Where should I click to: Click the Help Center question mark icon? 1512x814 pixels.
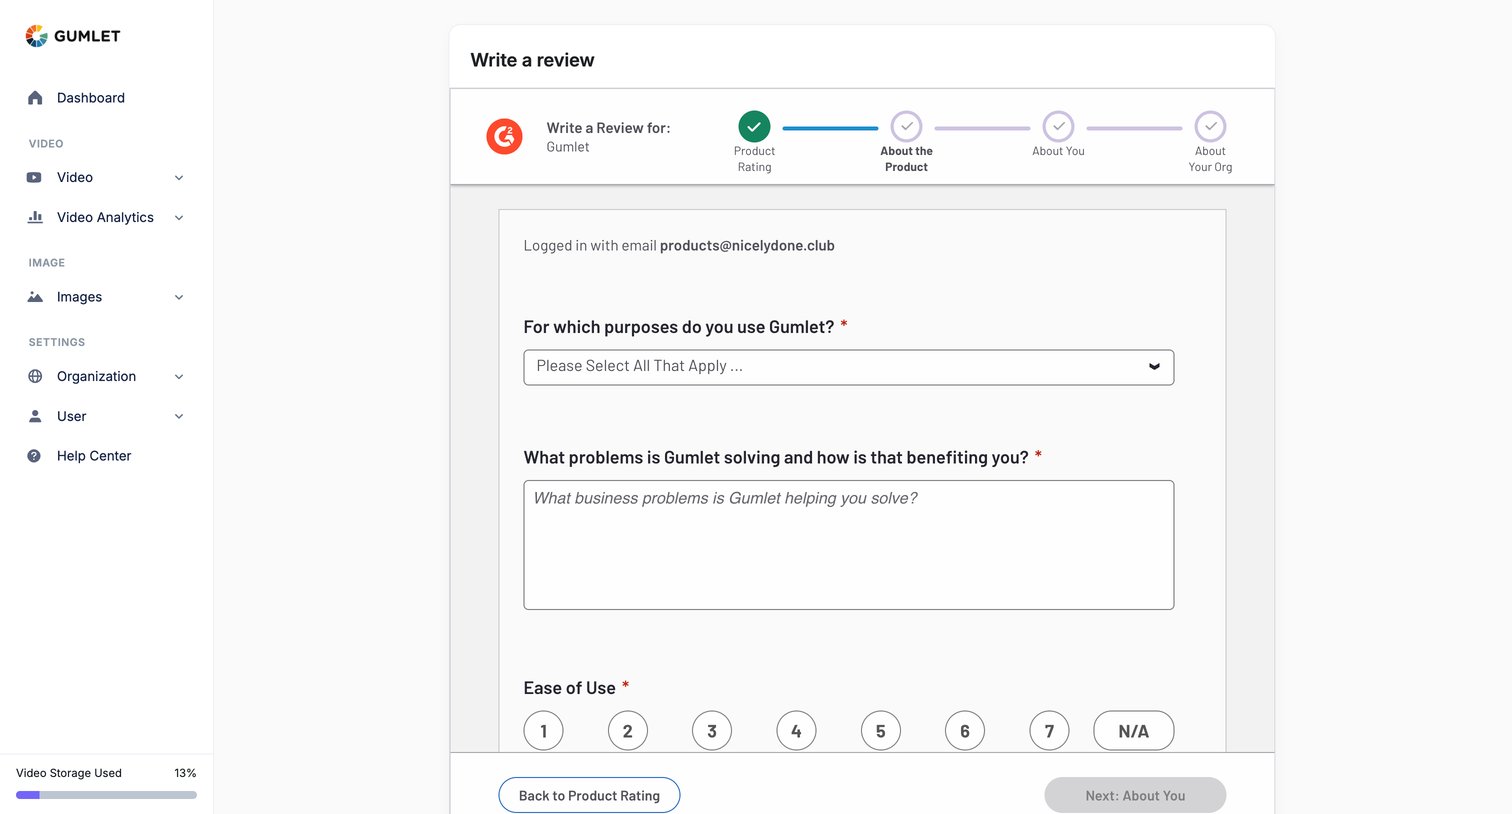[x=35, y=456]
